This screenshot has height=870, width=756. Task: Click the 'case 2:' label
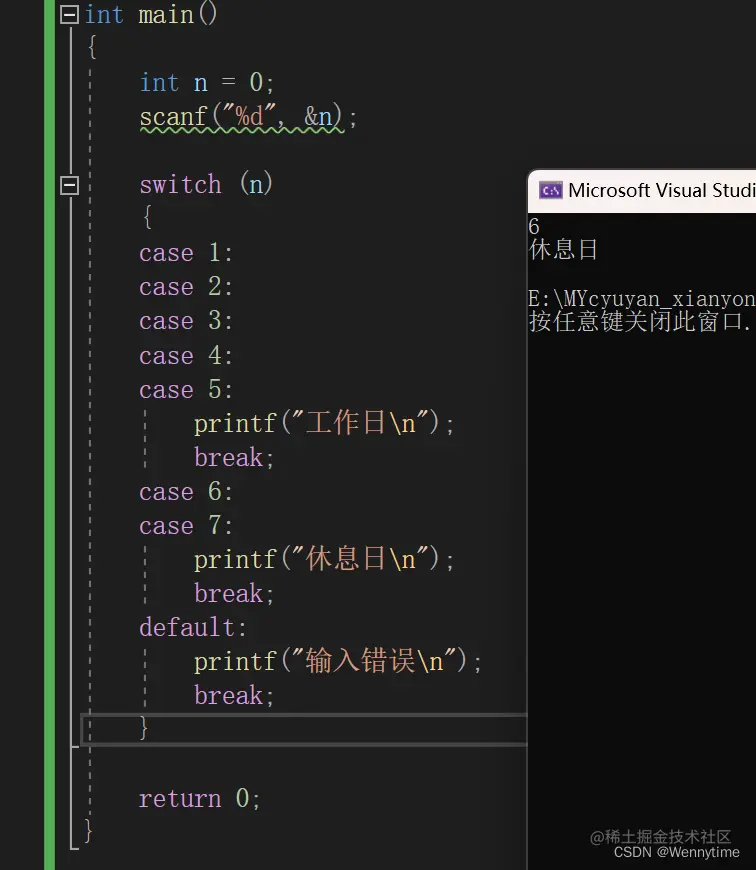click(x=186, y=287)
